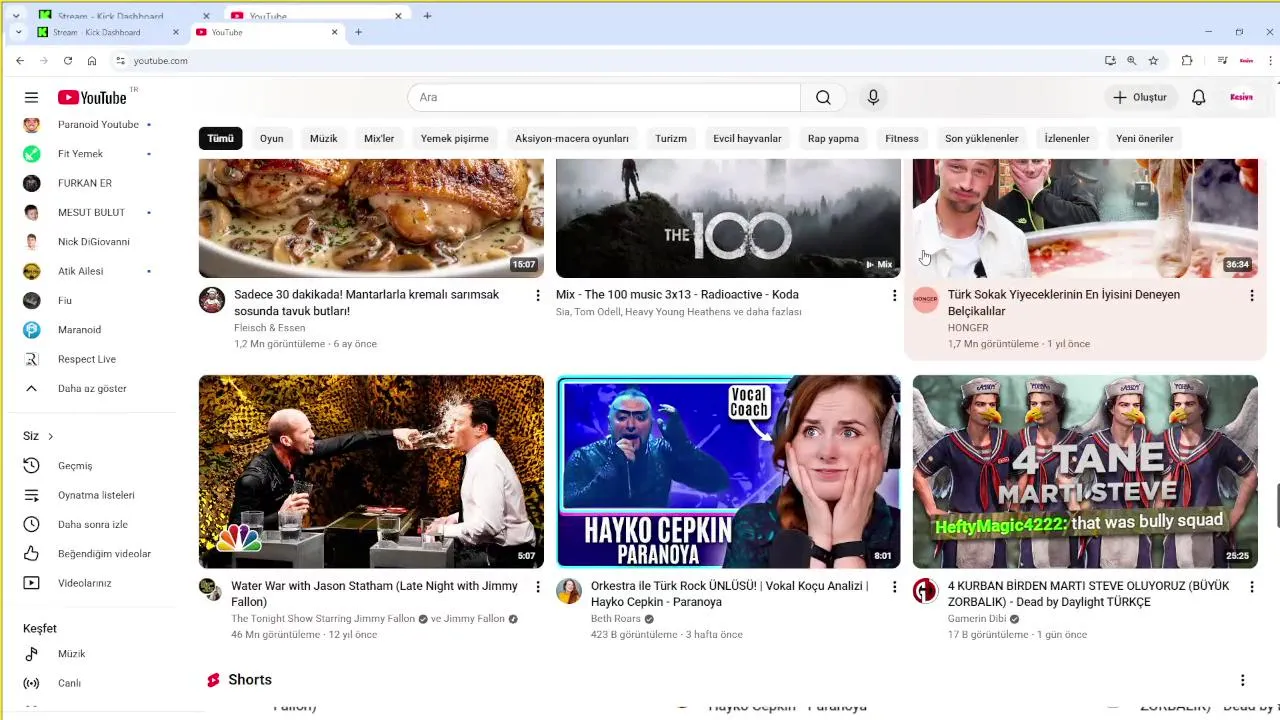1280x720 pixels.
Task: Start voice search with the microphone icon
Action: (873, 97)
